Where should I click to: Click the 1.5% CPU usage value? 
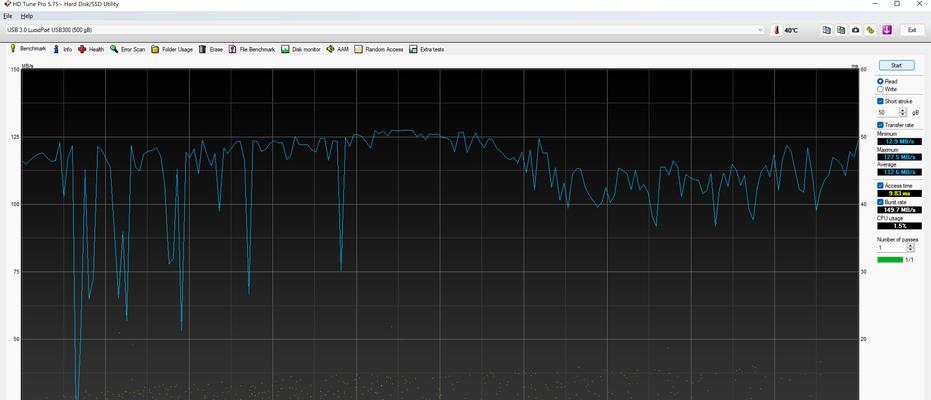pyautogui.click(x=900, y=226)
